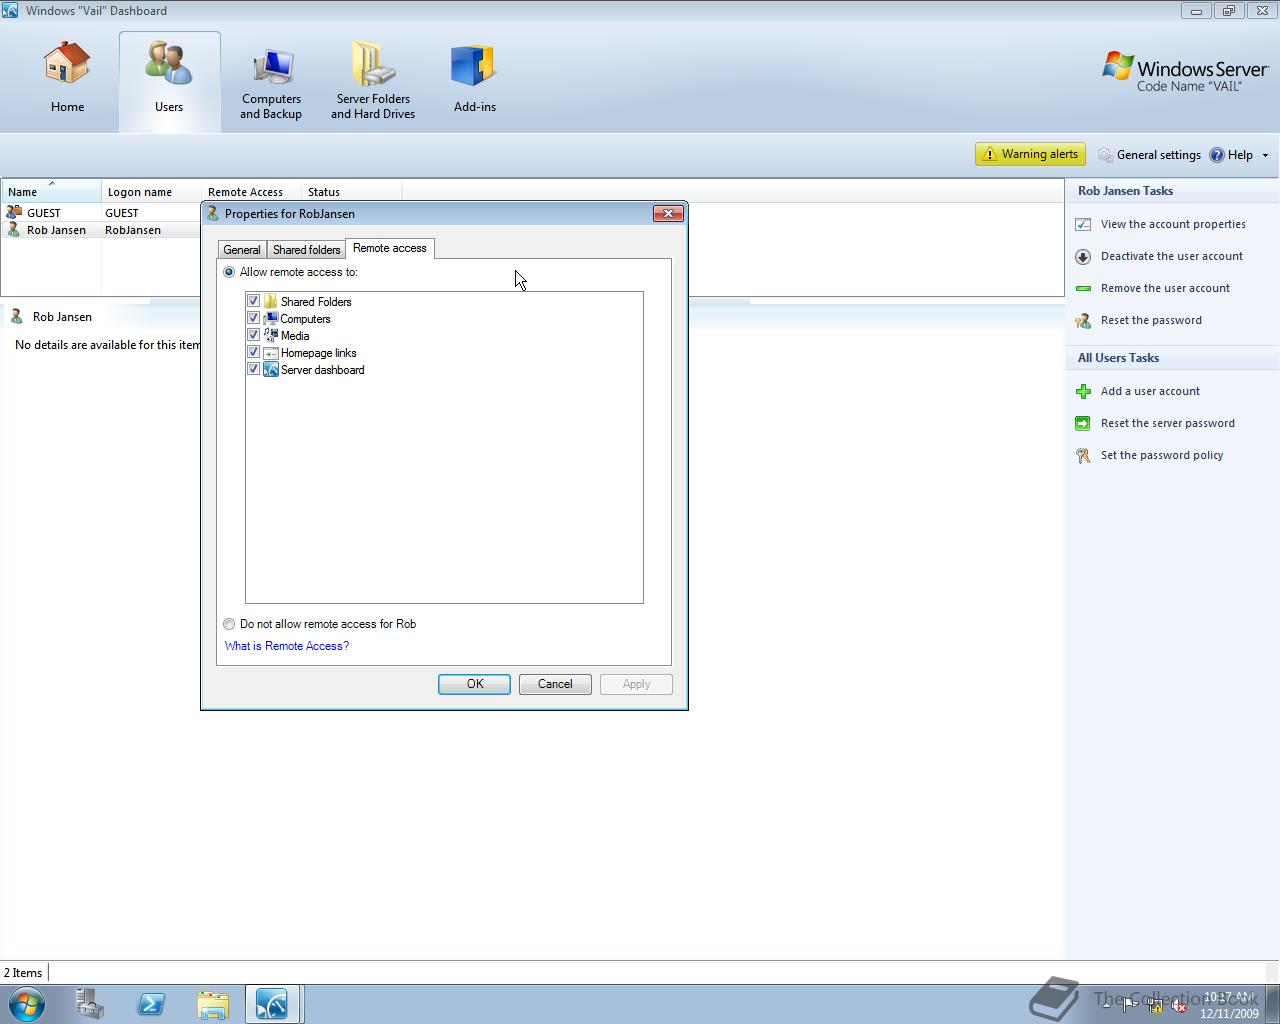Image resolution: width=1280 pixels, height=1024 pixels.
Task: Open Server Manager from taskbar
Action: 89,1004
